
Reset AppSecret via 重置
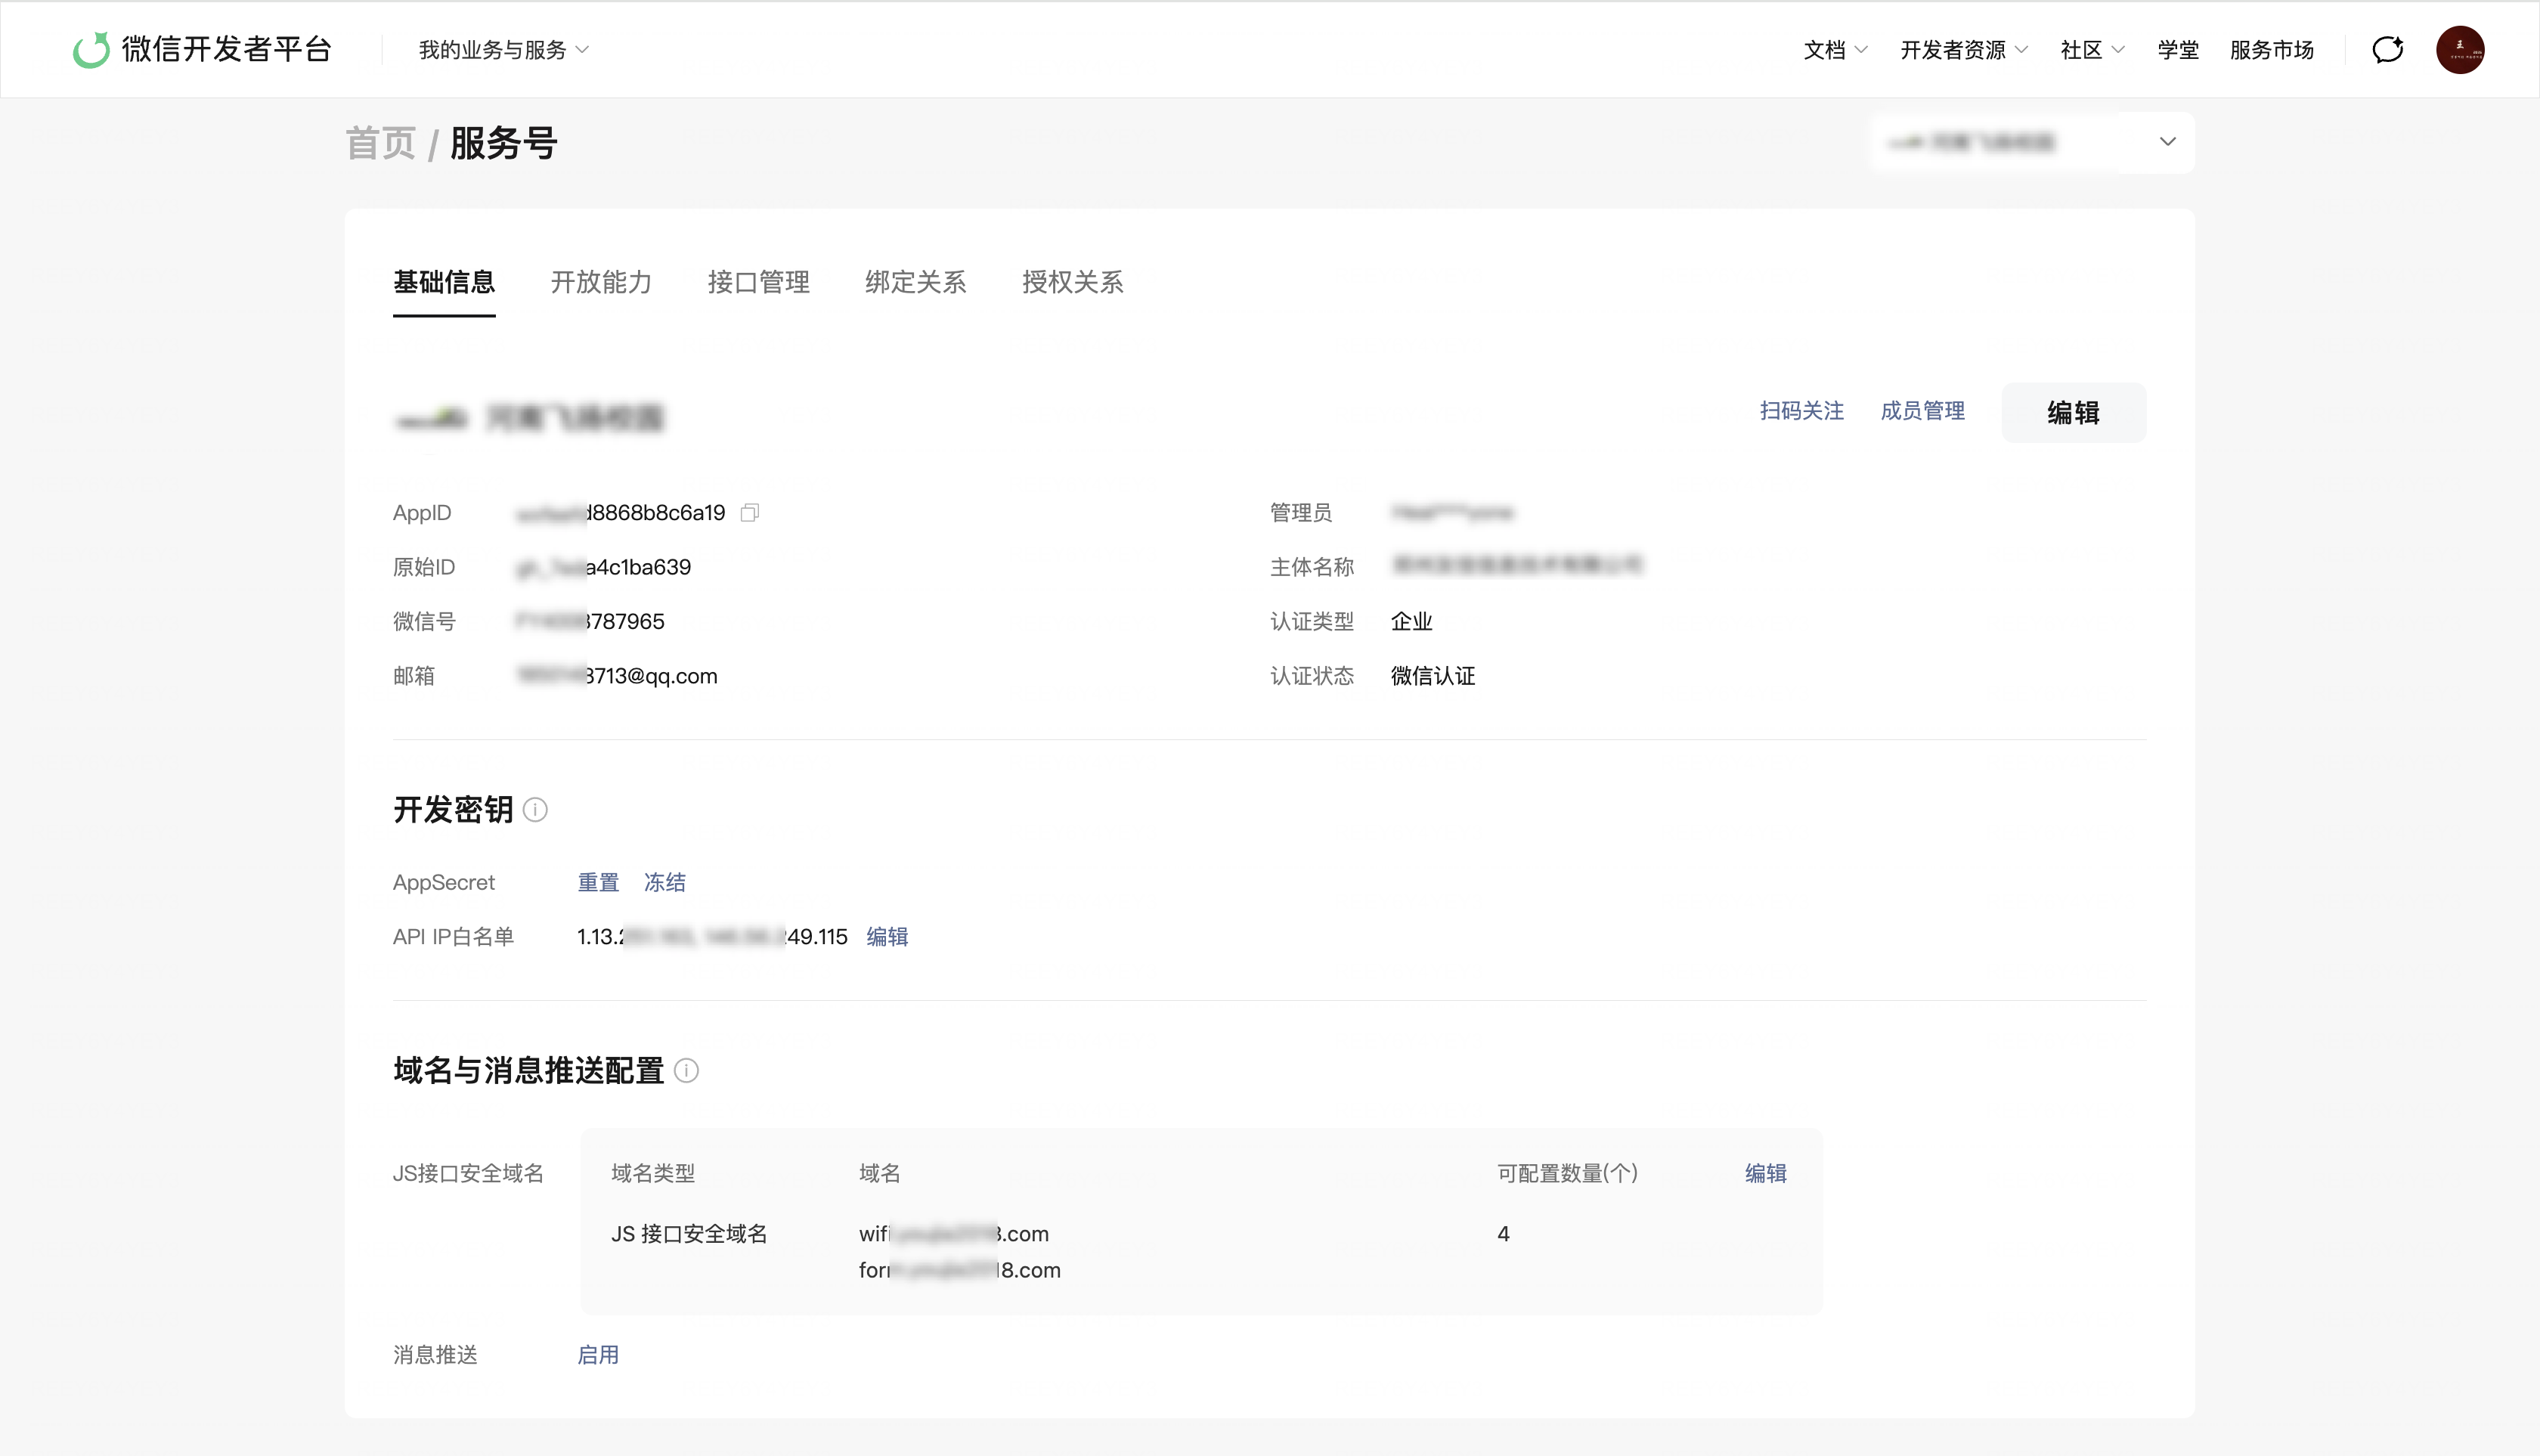[598, 883]
